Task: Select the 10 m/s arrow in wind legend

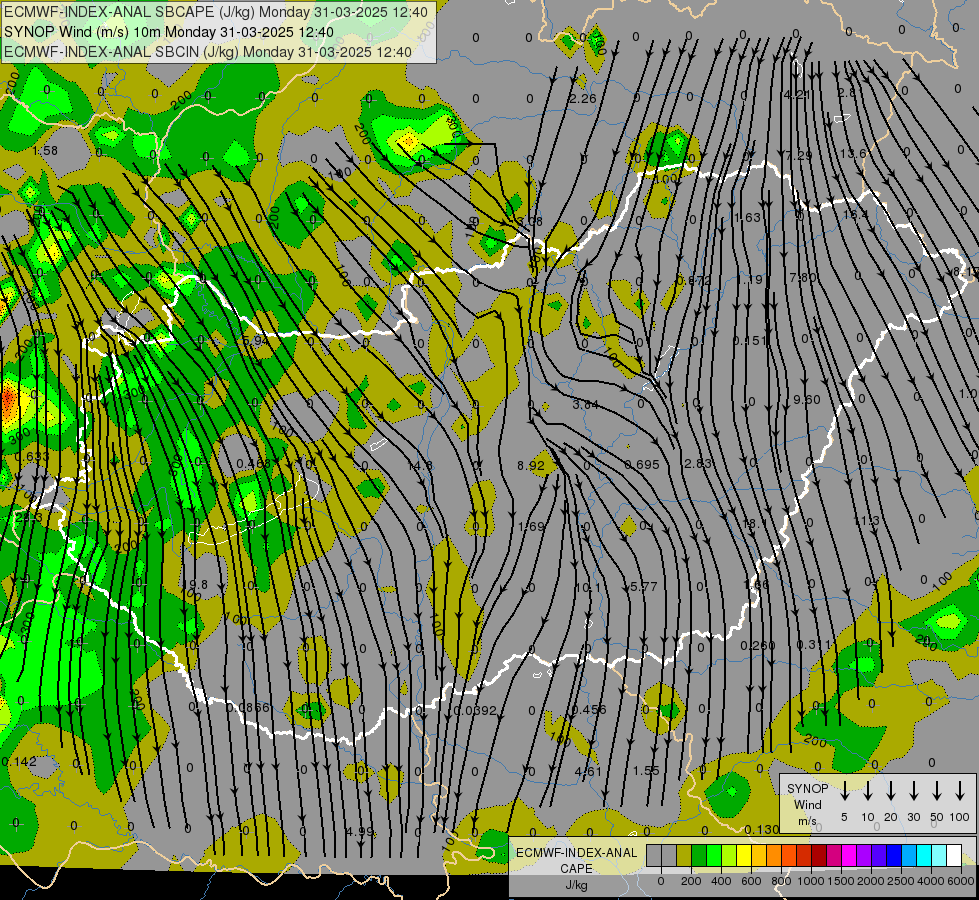Action: pos(868,791)
